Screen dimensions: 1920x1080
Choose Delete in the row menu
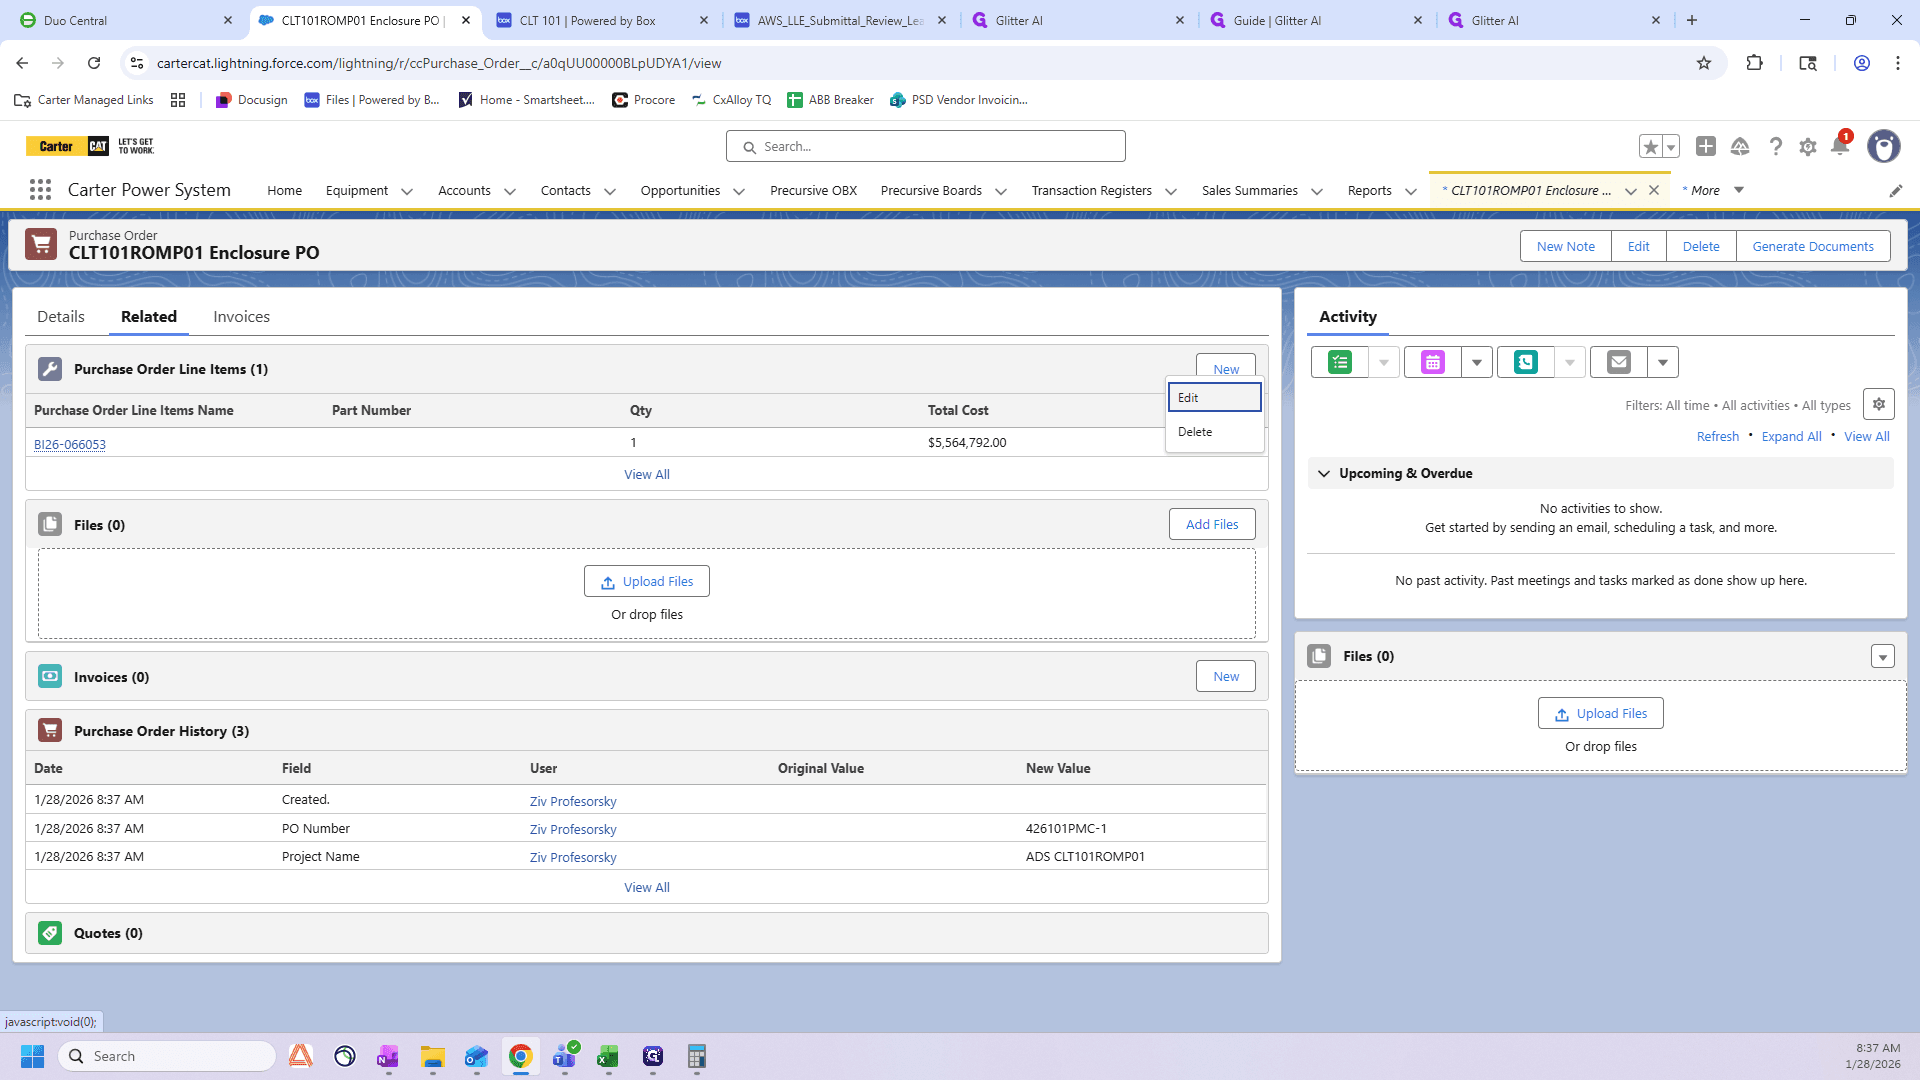tap(1214, 431)
